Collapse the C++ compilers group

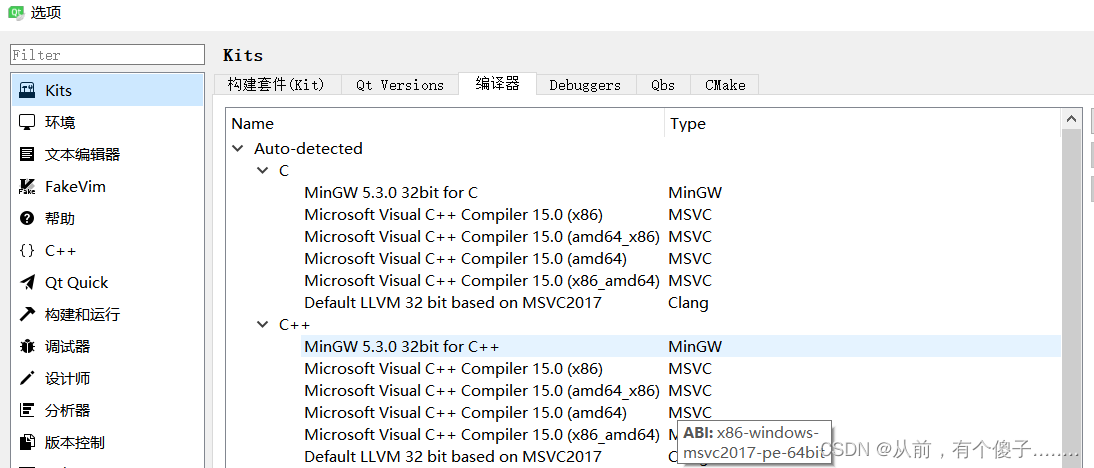(262, 324)
